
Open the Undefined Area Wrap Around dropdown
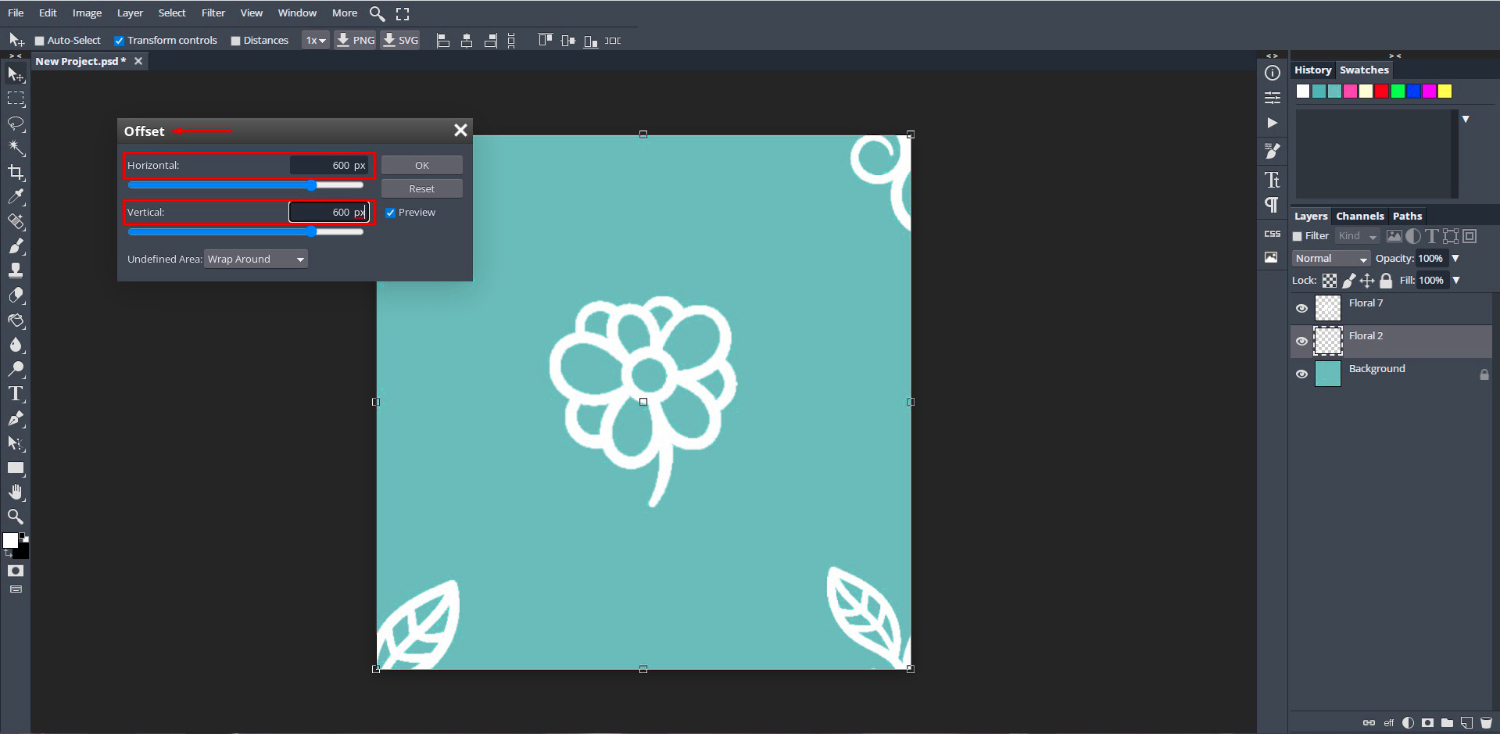point(256,259)
